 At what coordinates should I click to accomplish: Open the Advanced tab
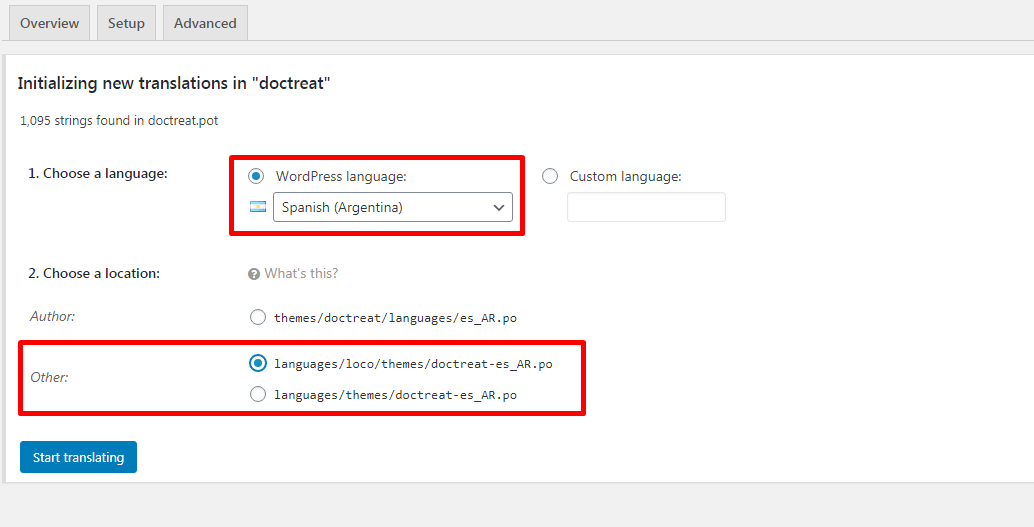tap(205, 23)
